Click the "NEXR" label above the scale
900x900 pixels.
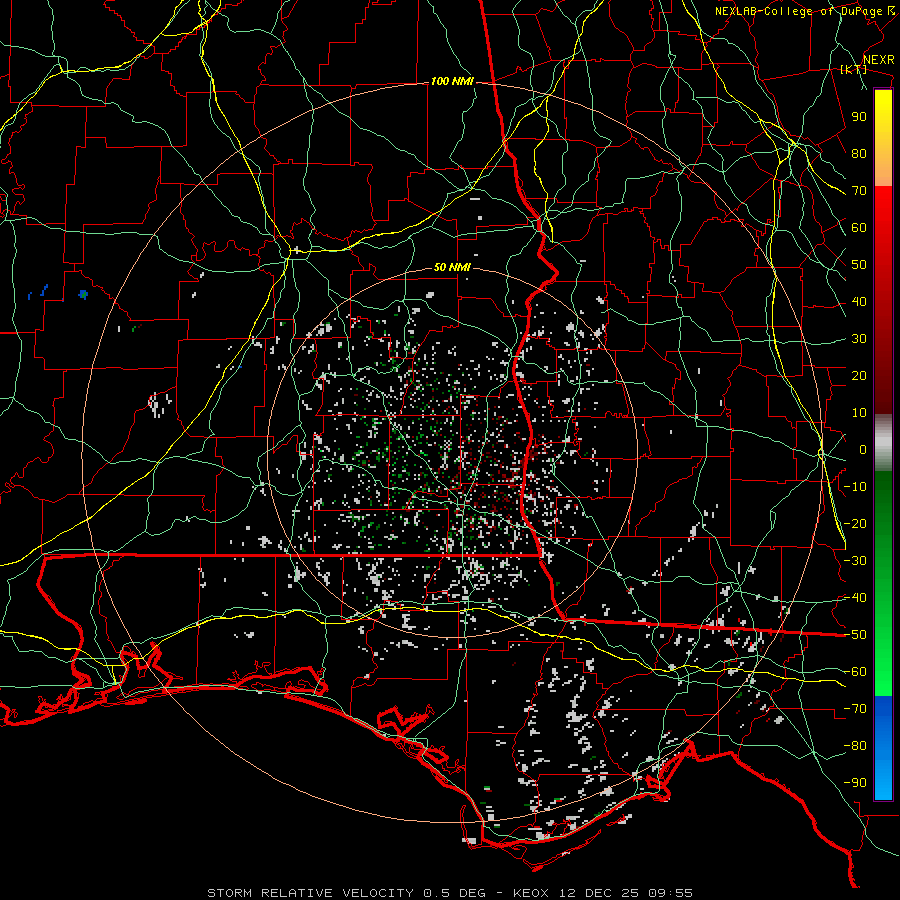tap(879, 60)
